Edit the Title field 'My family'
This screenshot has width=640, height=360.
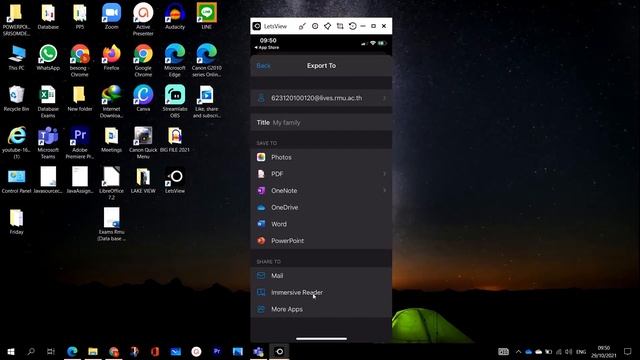pyautogui.click(x=321, y=122)
